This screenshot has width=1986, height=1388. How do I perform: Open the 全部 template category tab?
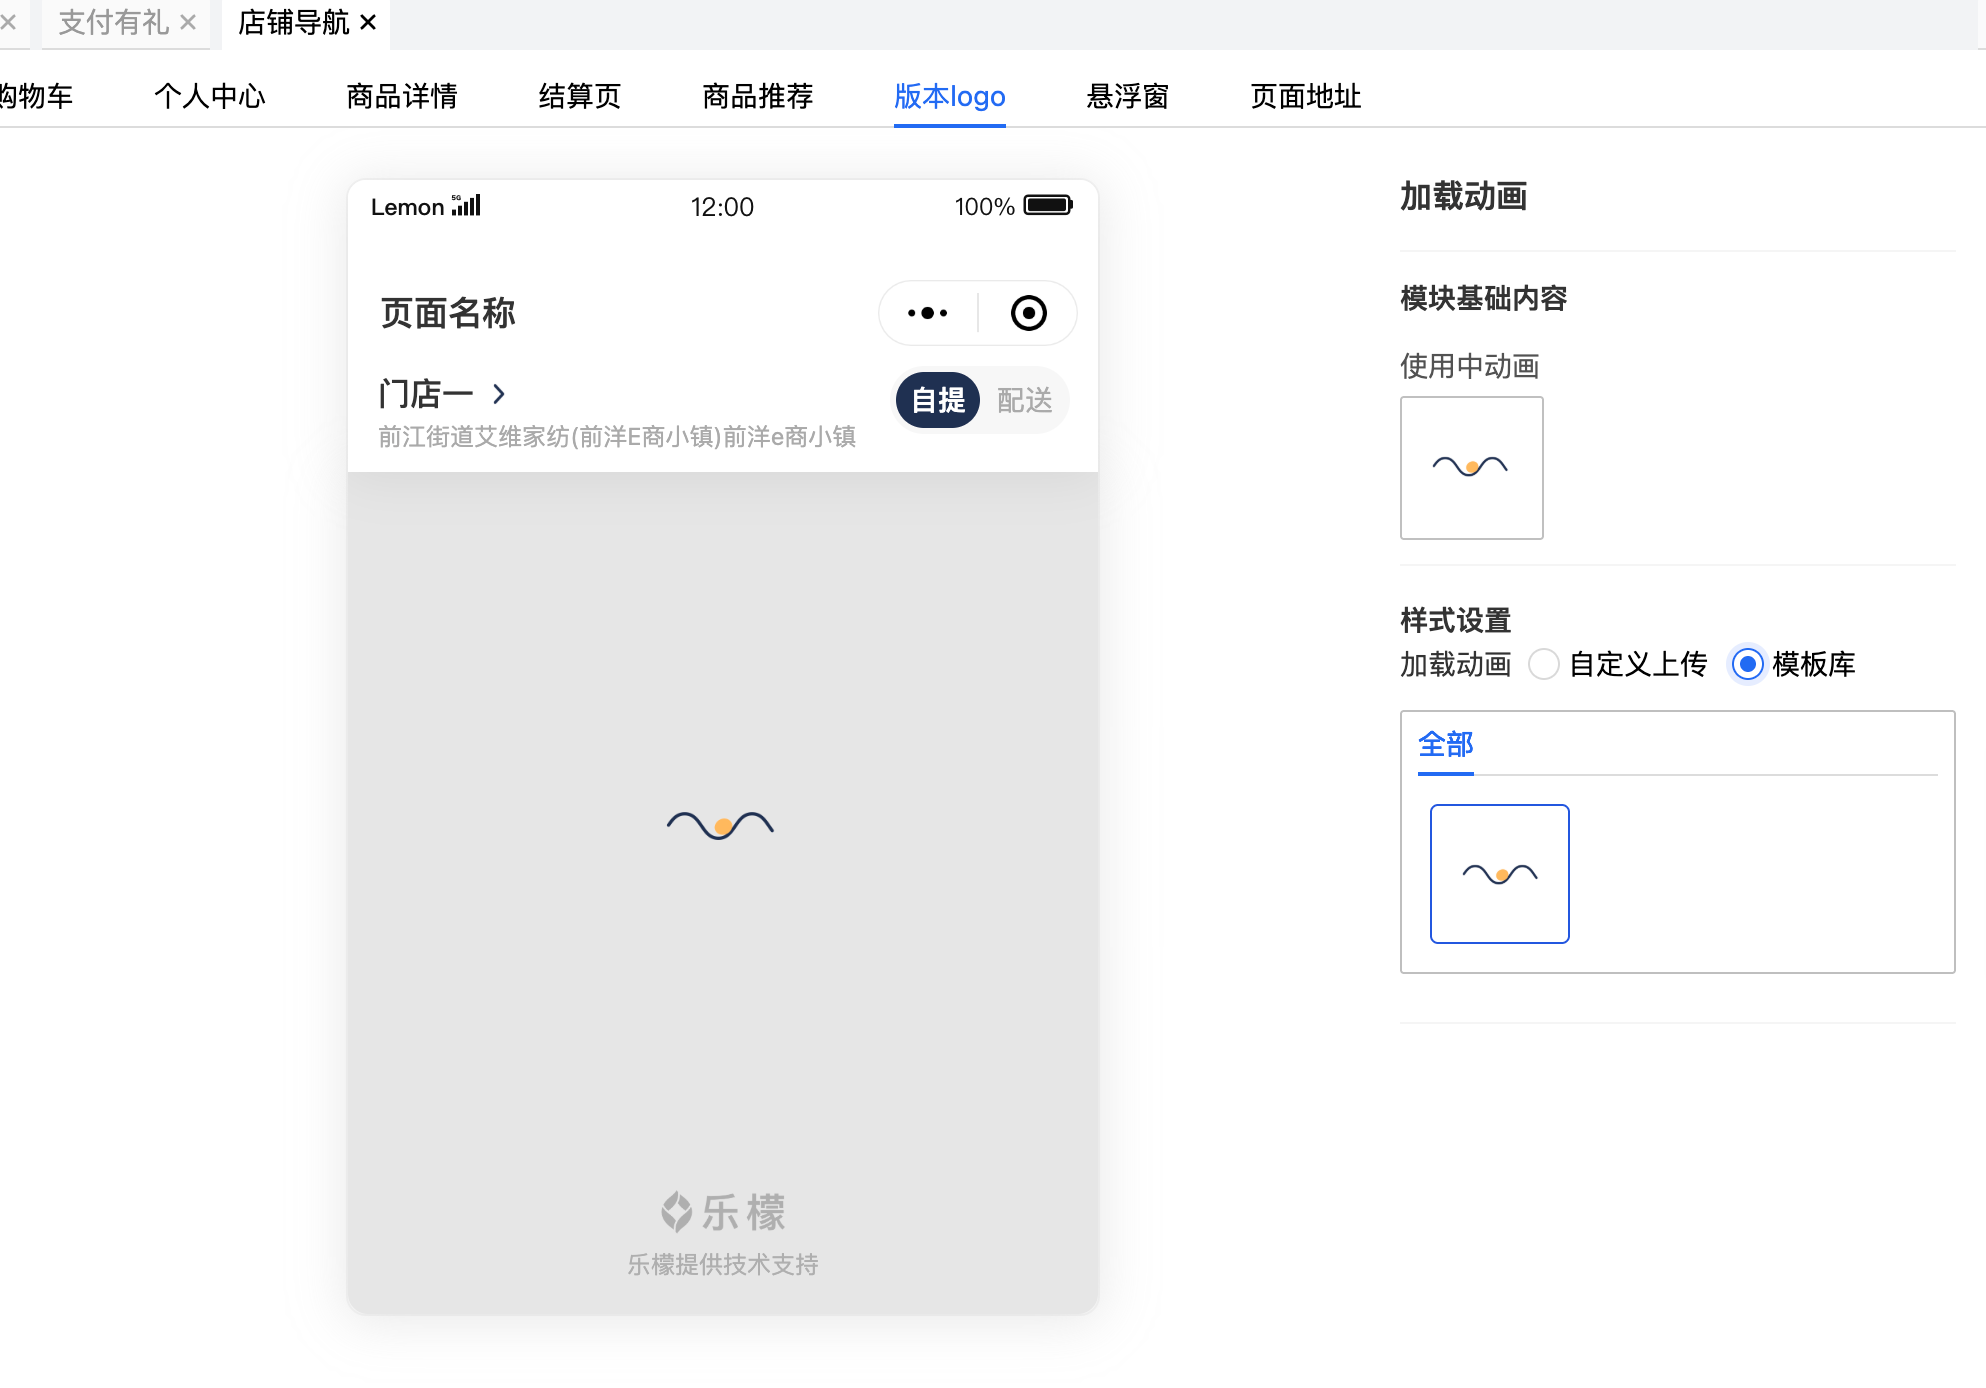[x=1445, y=745]
